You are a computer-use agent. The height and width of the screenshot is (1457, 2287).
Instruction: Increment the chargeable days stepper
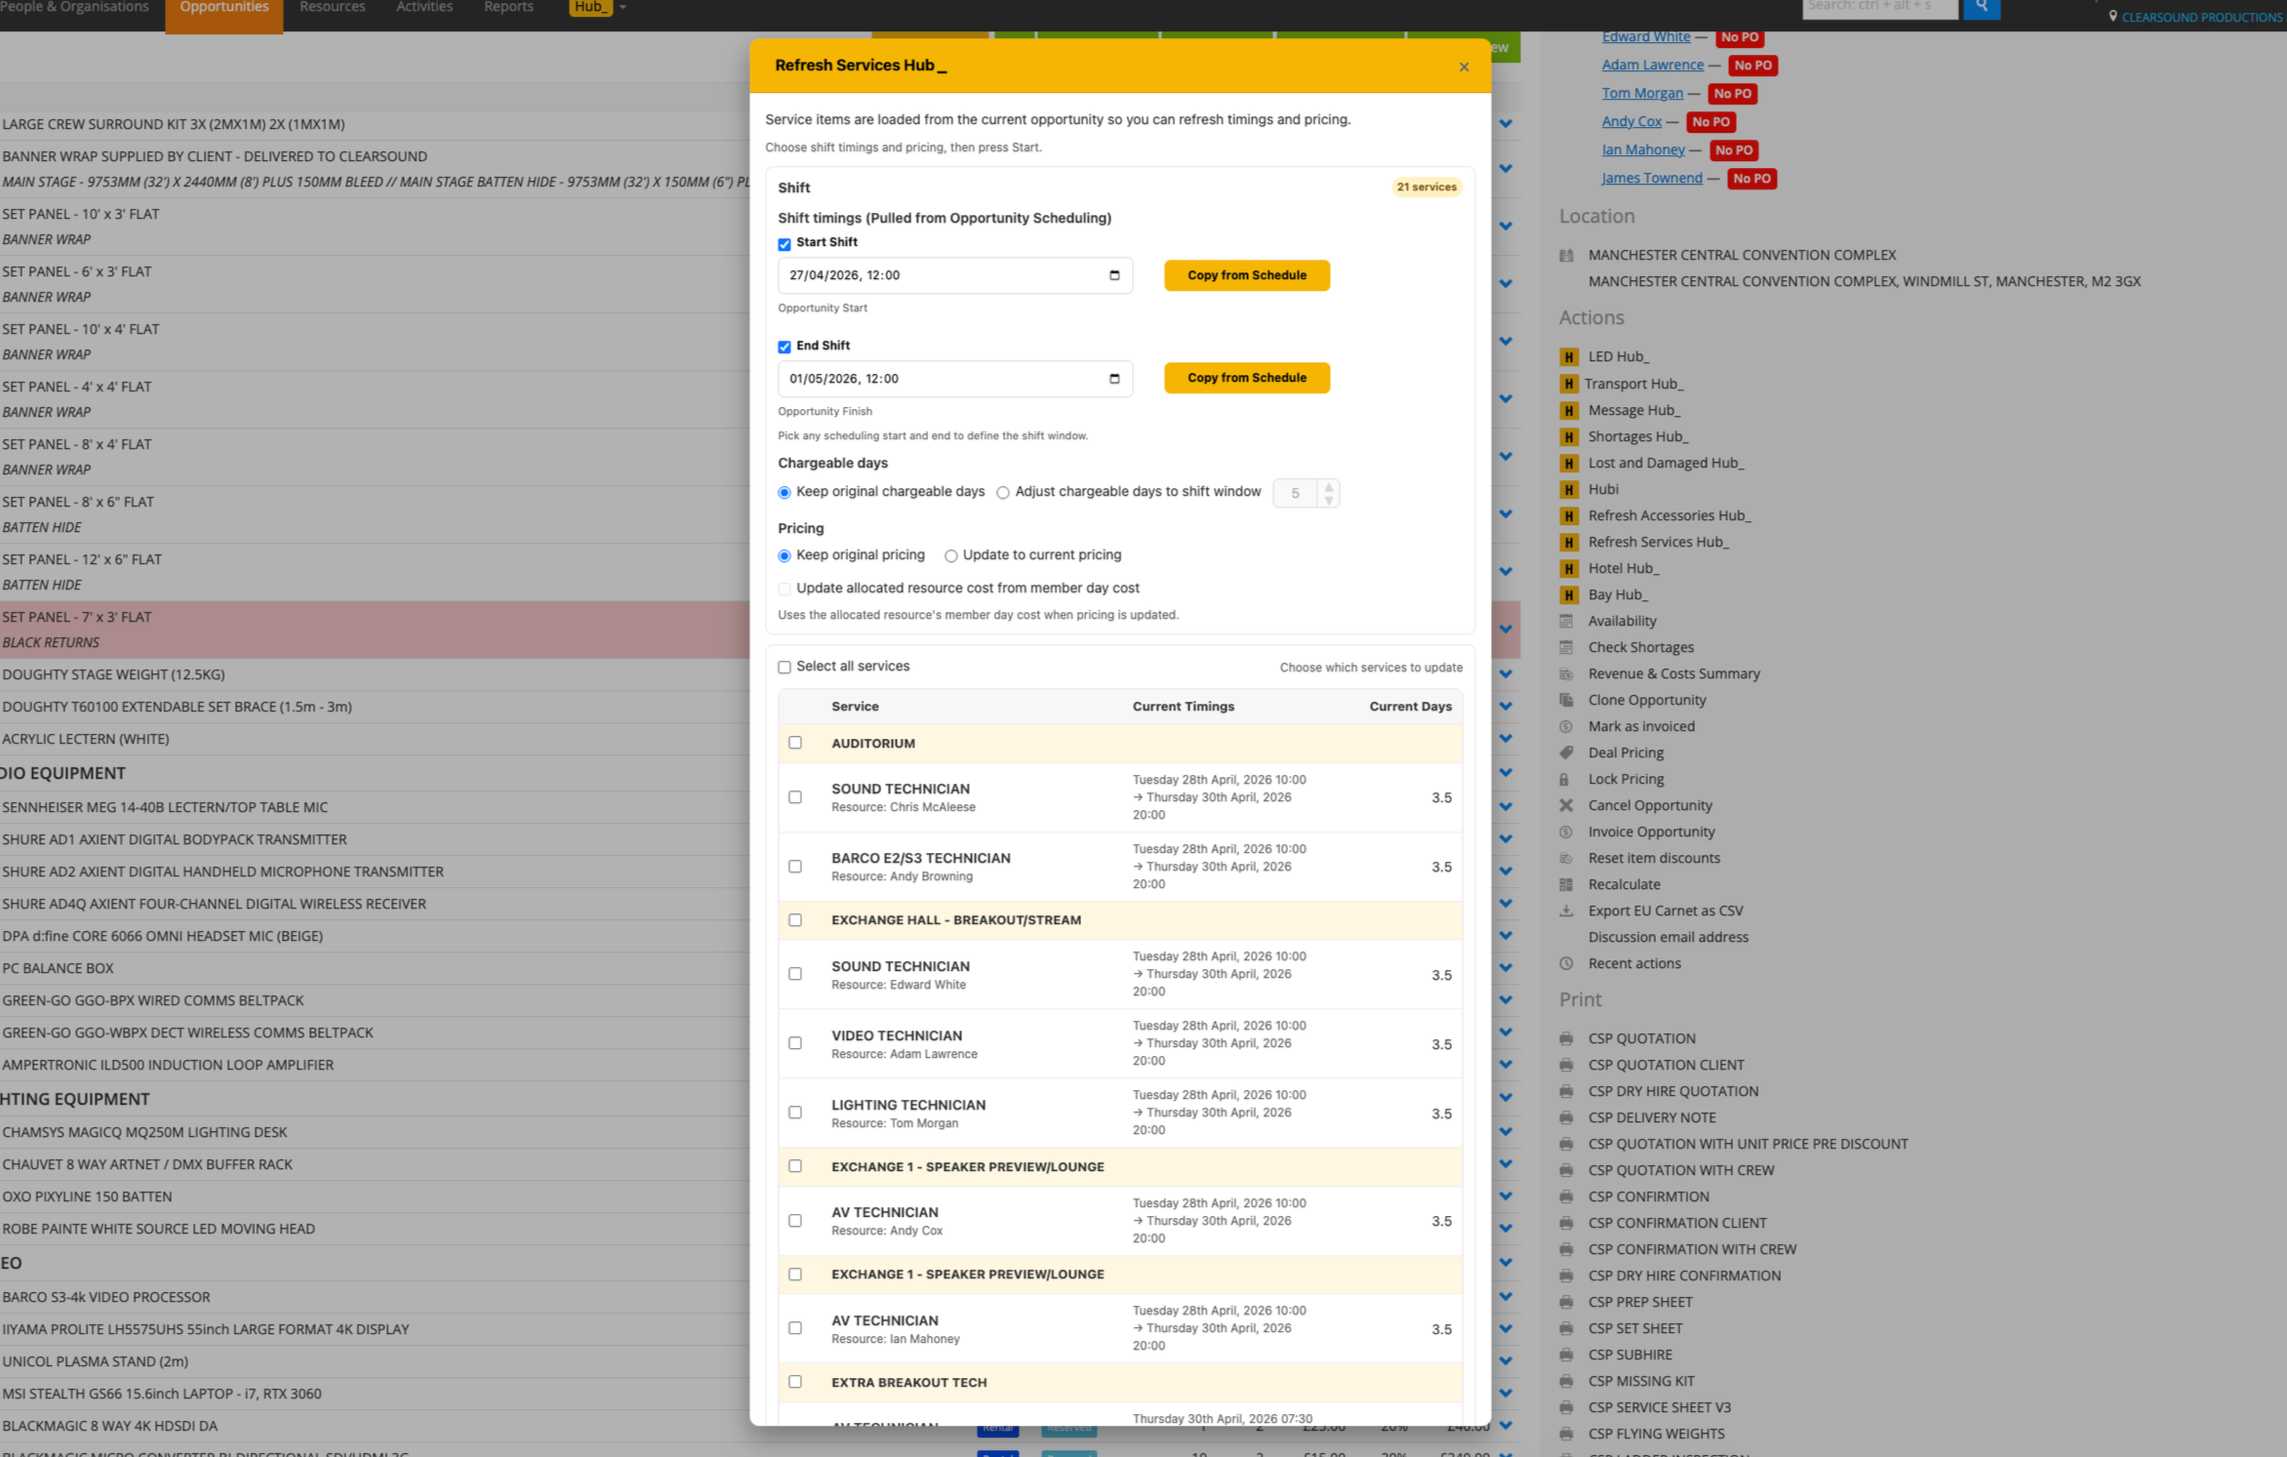point(1328,487)
